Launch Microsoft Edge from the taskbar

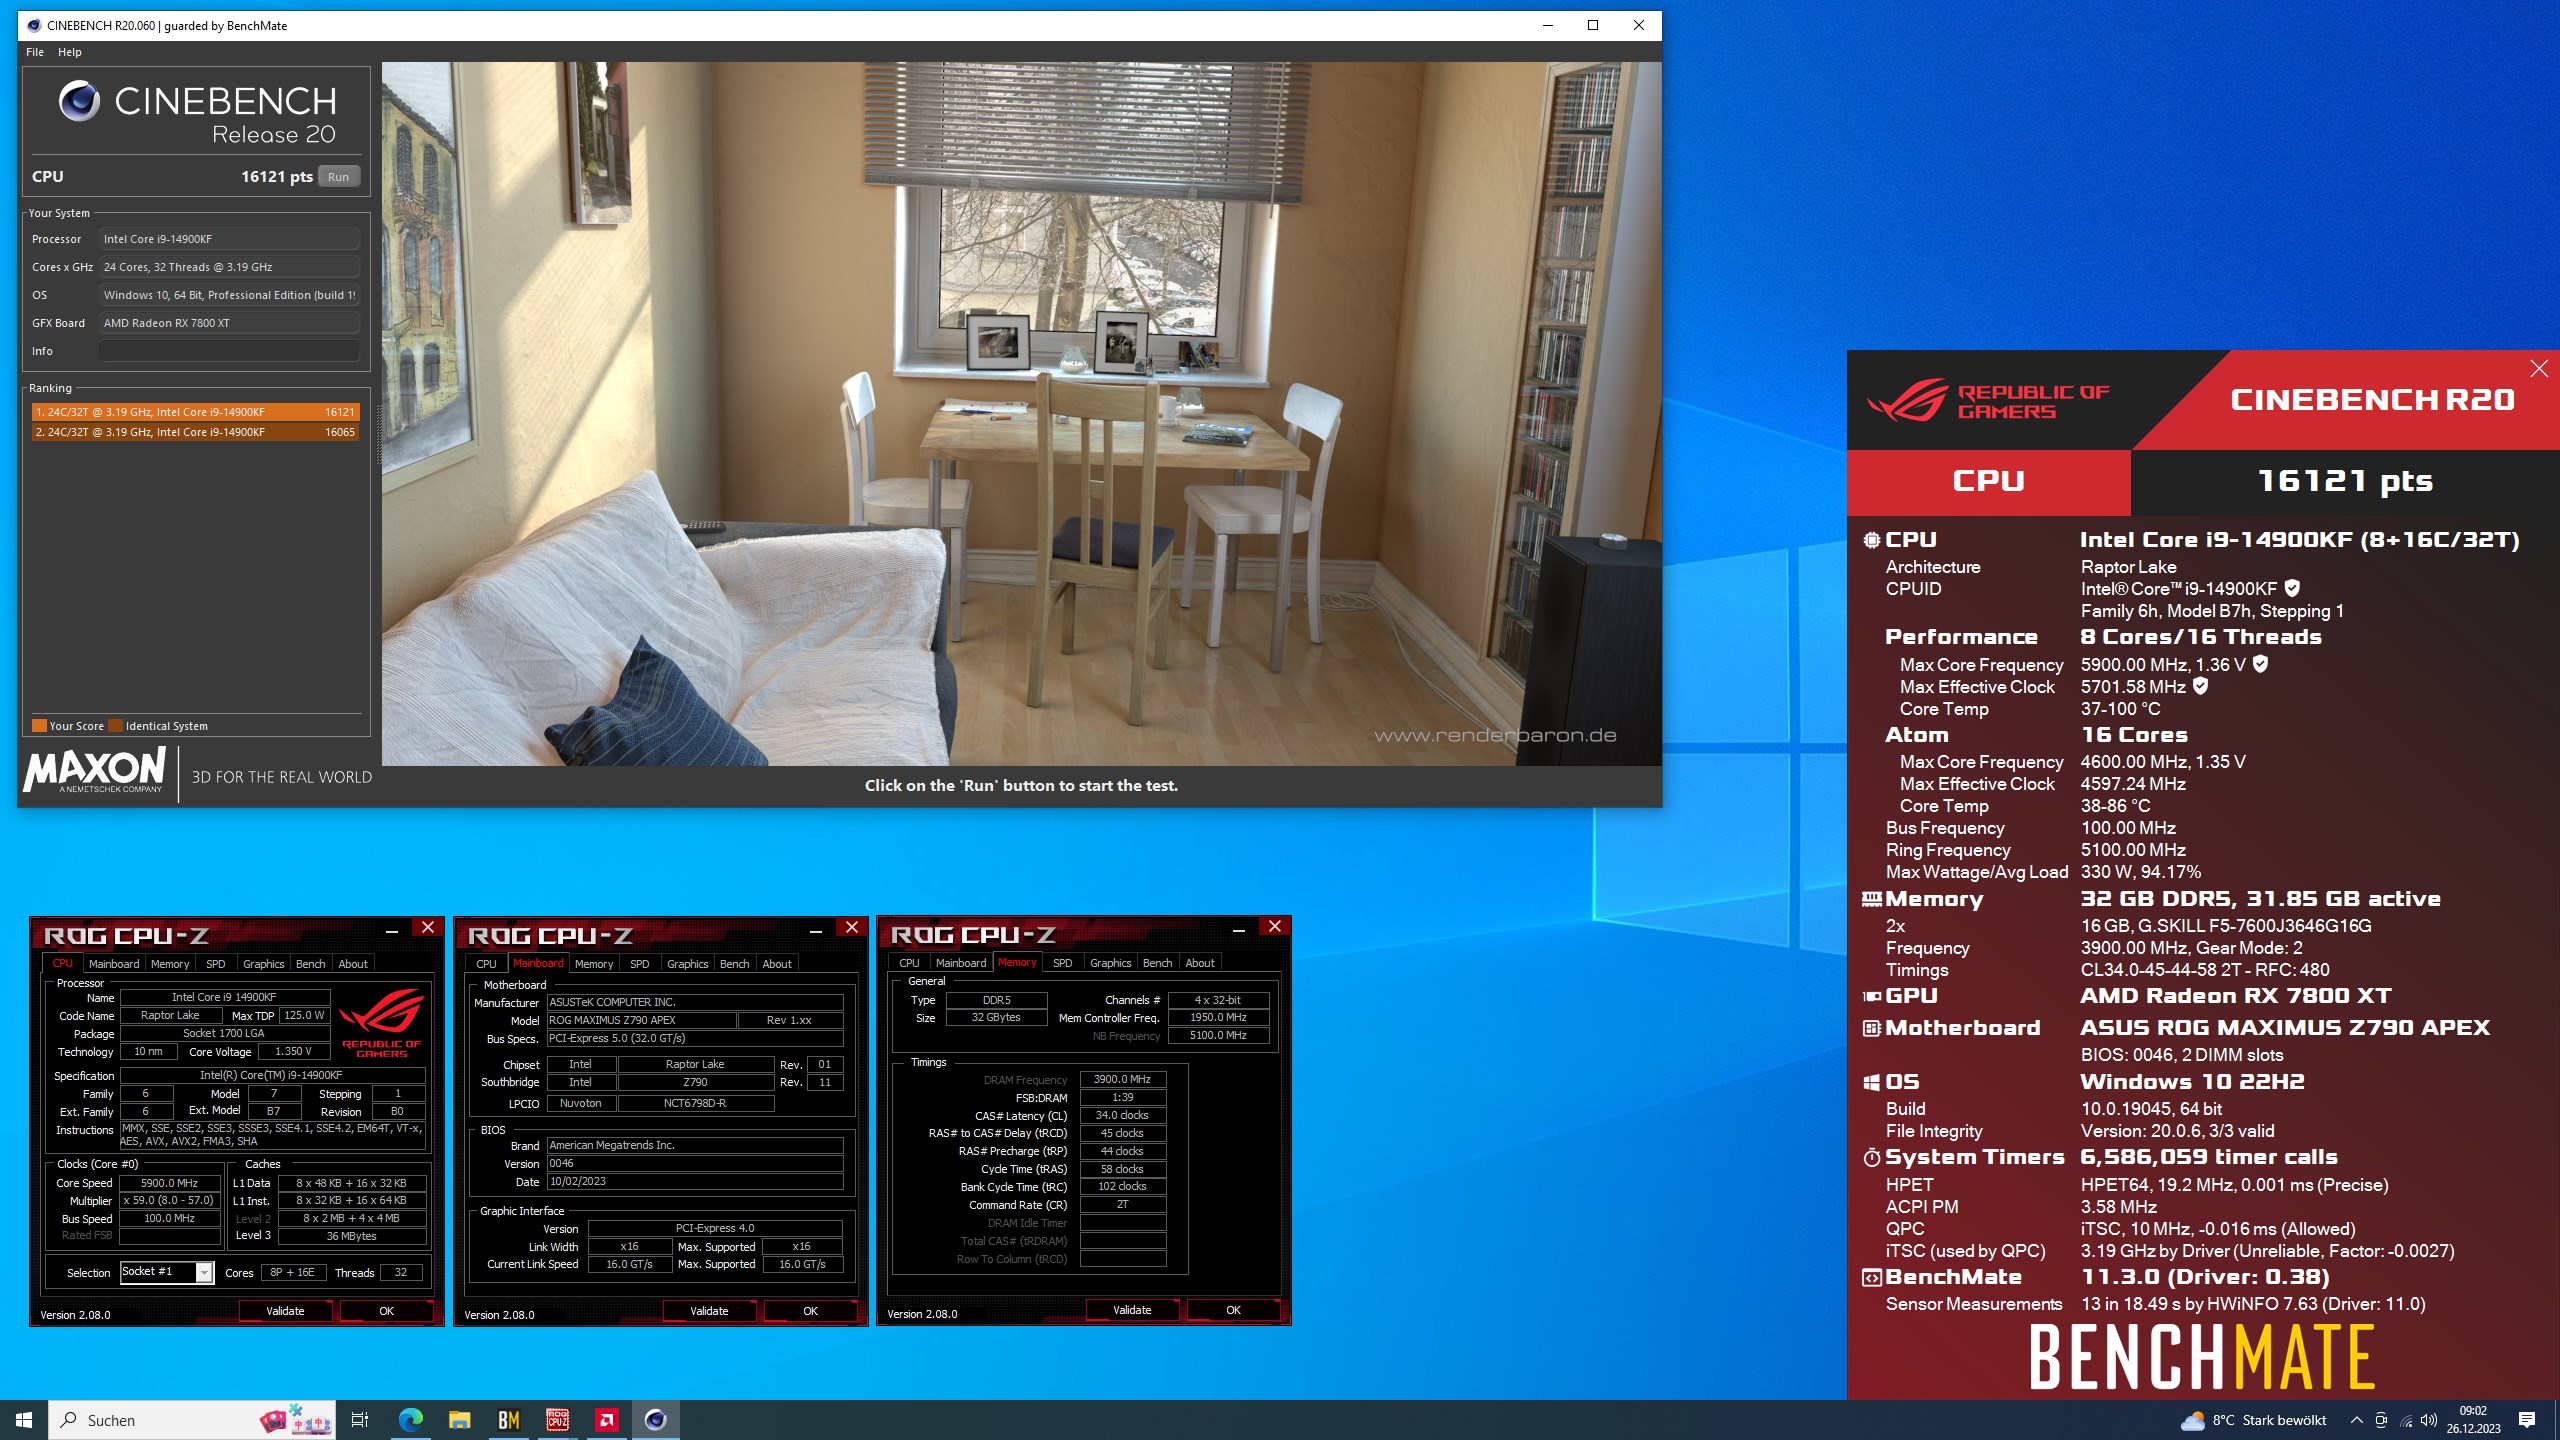click(410, 1419)
